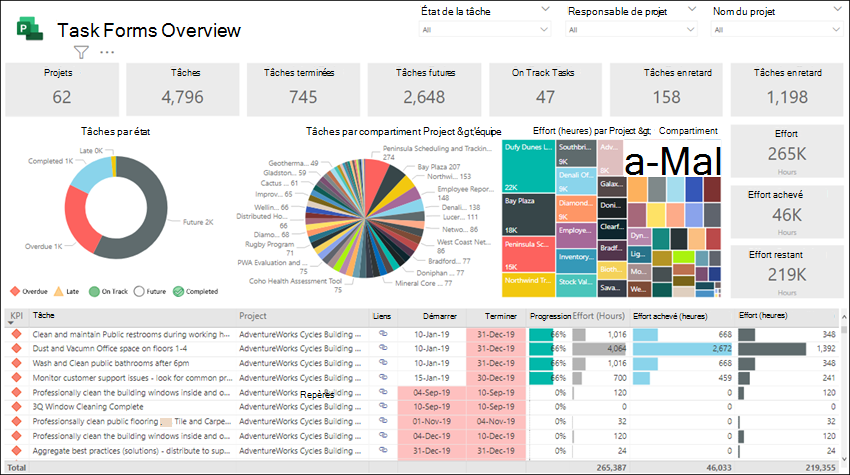
Task: Sort by Démarrer column header
Action: [440, 316]
